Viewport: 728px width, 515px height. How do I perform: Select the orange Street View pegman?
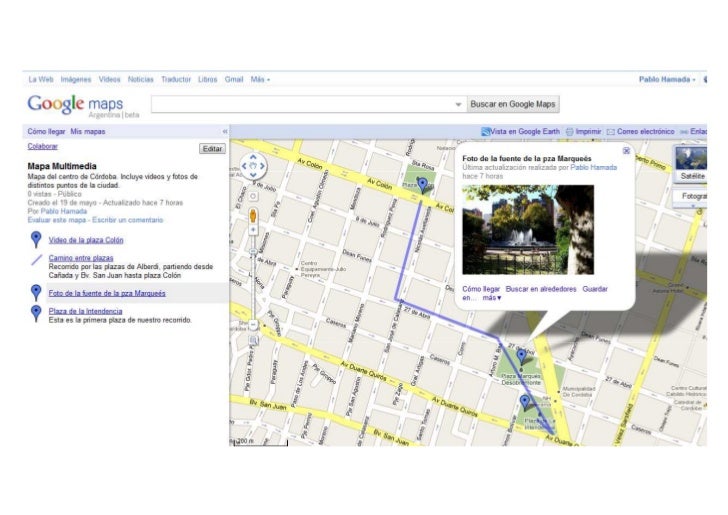pos(253,216)
